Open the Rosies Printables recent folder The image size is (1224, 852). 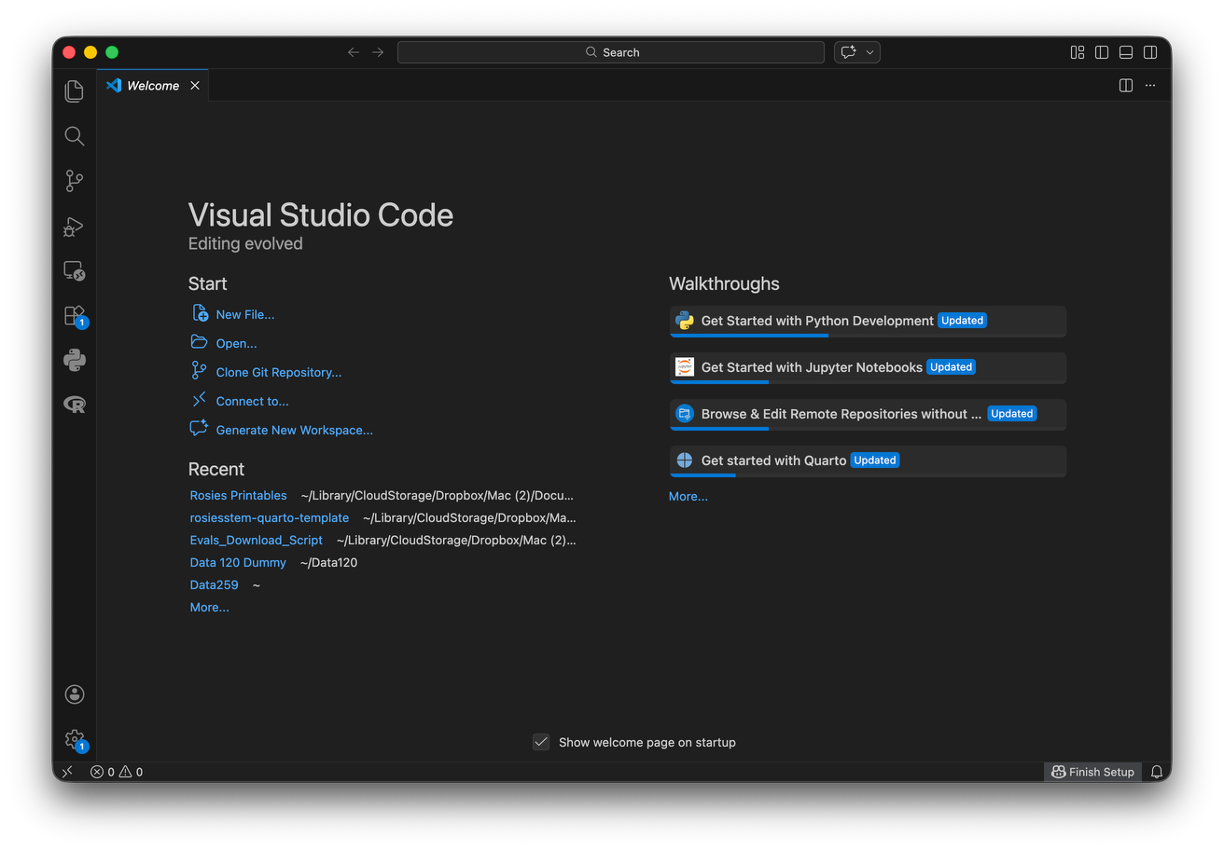click(x=238, y=495)
